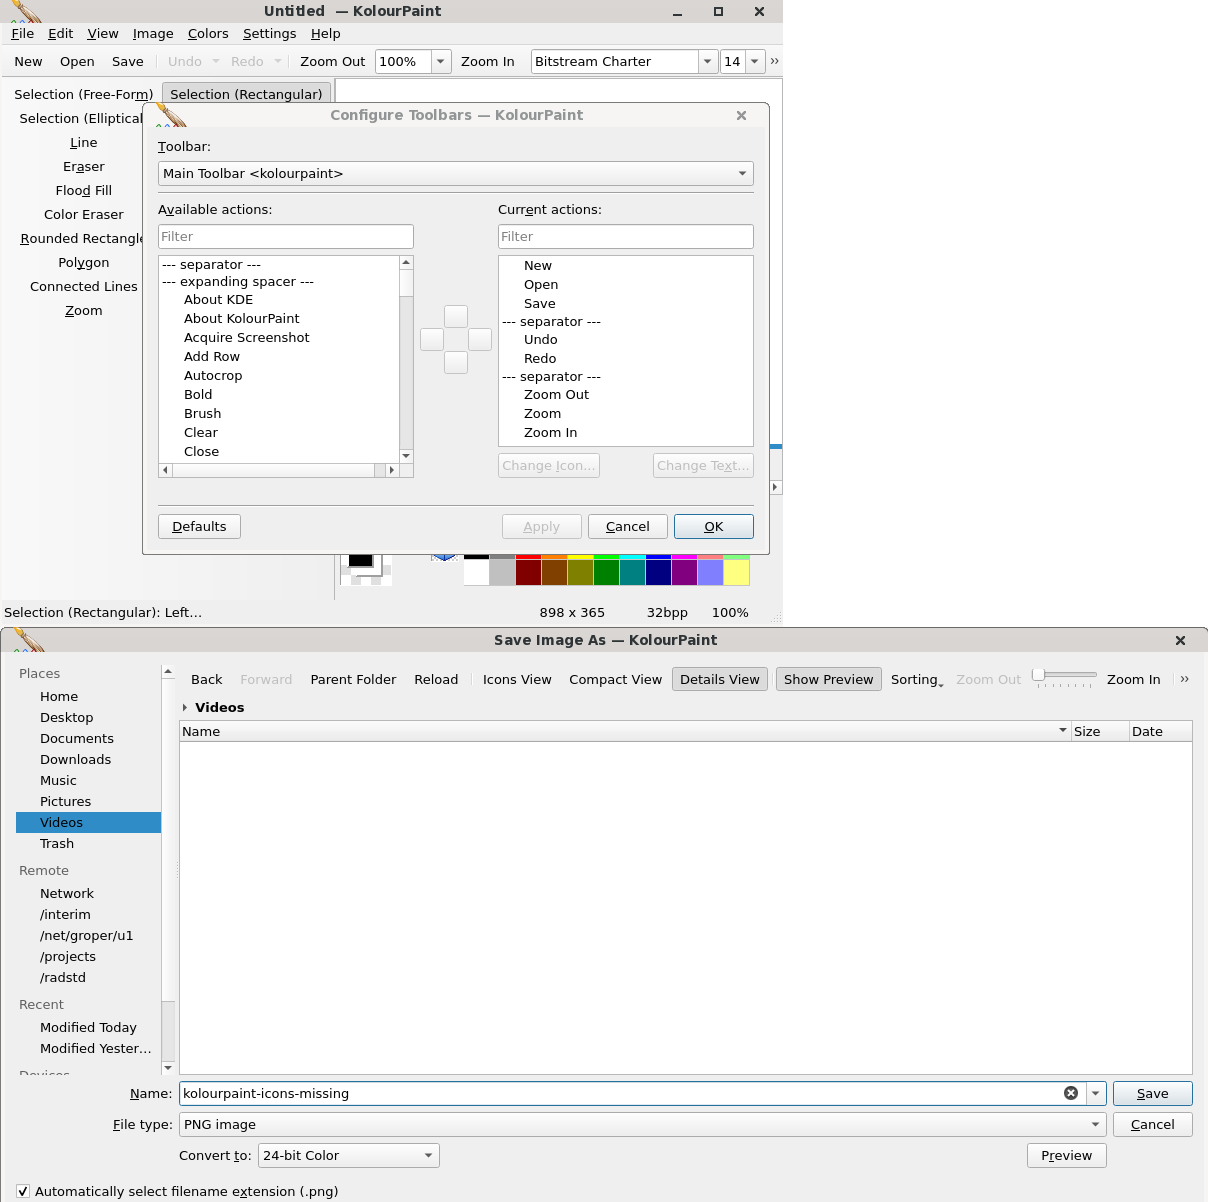This screenshot has width=1208, height=1202.
Task: Cancel the Save Image As dialog
Action: [x=1152, y=1124]
